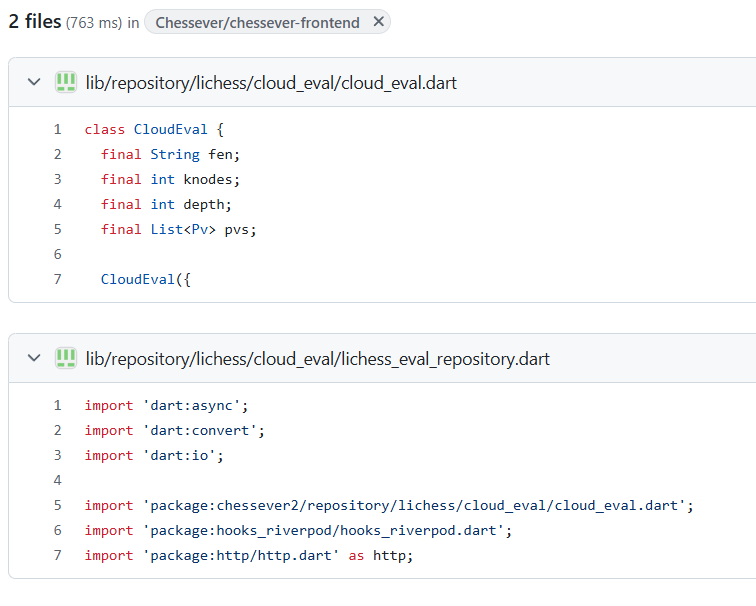Click the code line 'class CloudEval {'
756x606 pixels.
point(154,129)
